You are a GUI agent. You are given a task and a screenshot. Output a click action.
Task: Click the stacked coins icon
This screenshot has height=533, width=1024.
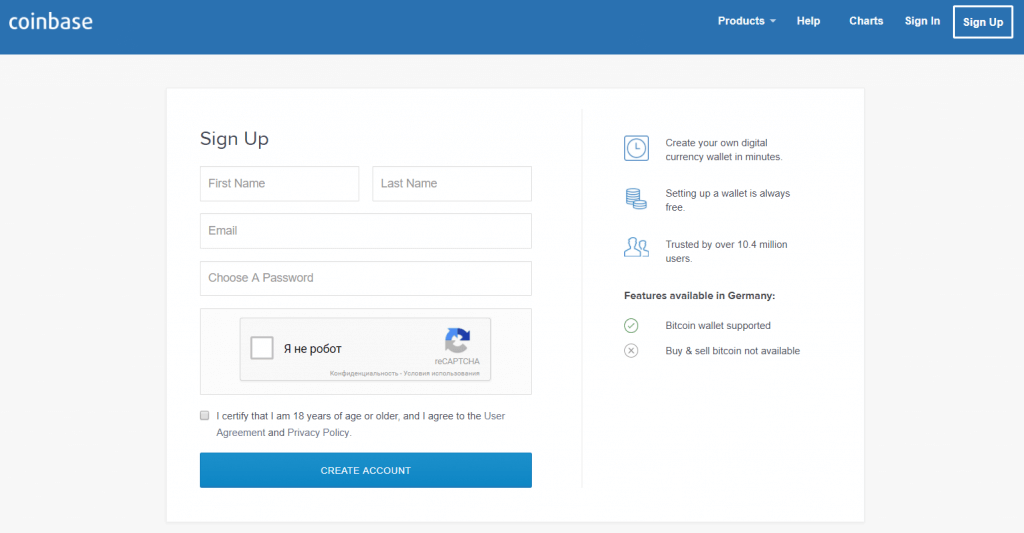point(636,199)
